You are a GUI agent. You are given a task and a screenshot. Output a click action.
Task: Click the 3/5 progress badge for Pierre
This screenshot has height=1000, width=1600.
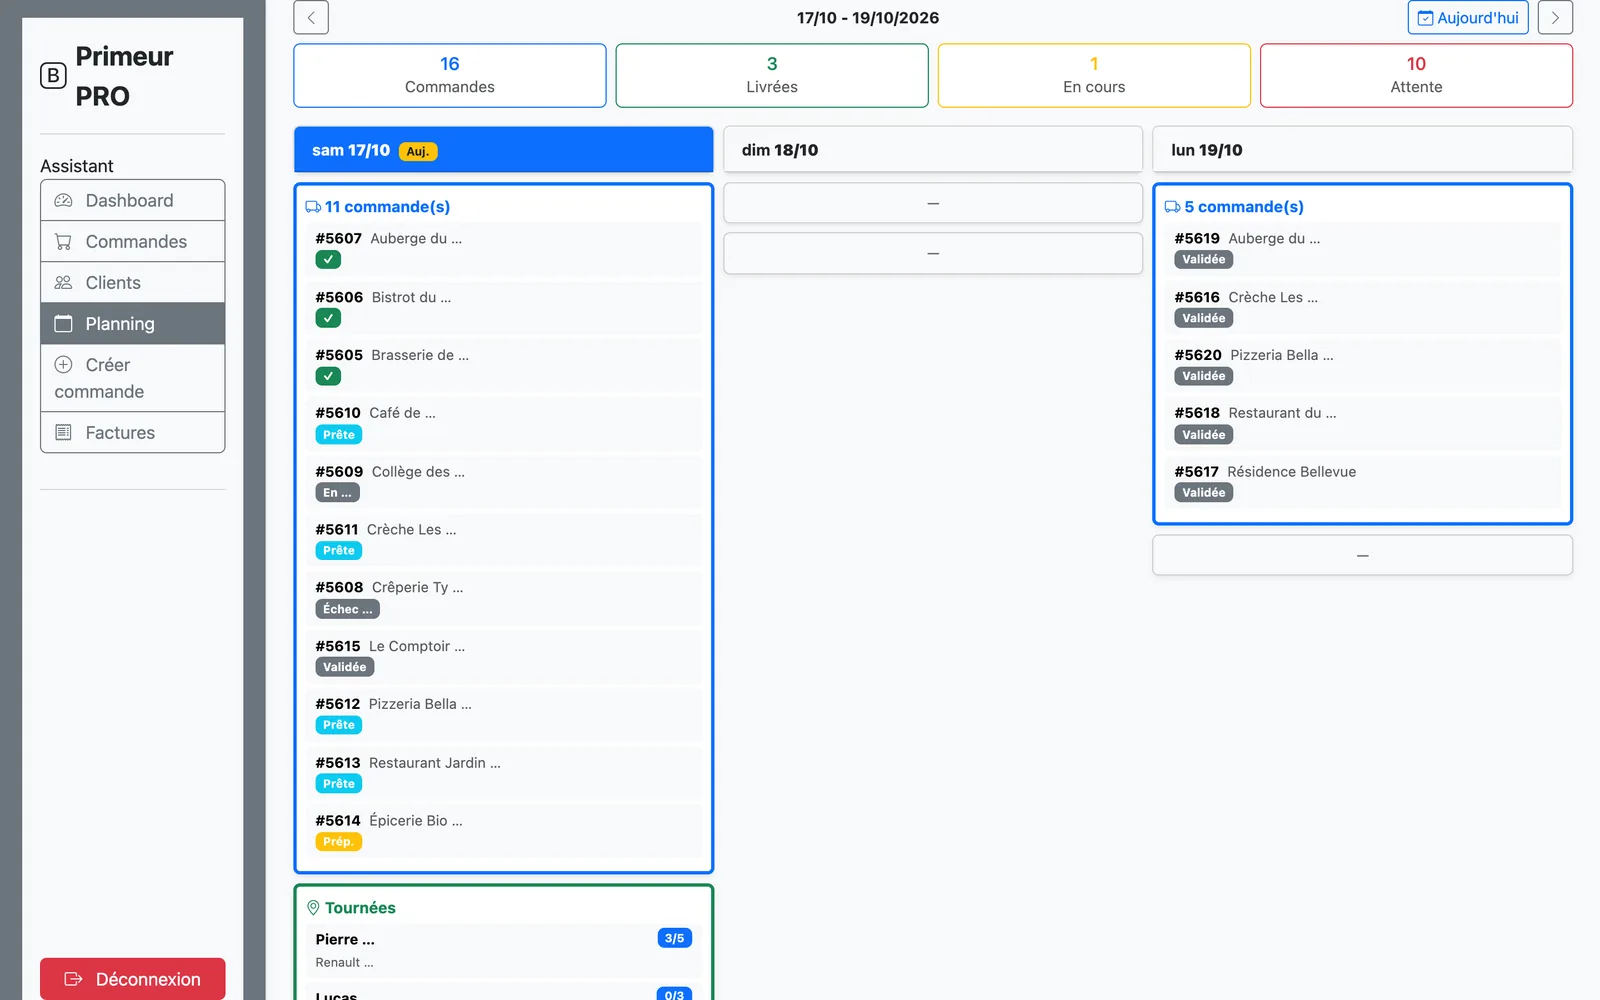coord(675,938)
